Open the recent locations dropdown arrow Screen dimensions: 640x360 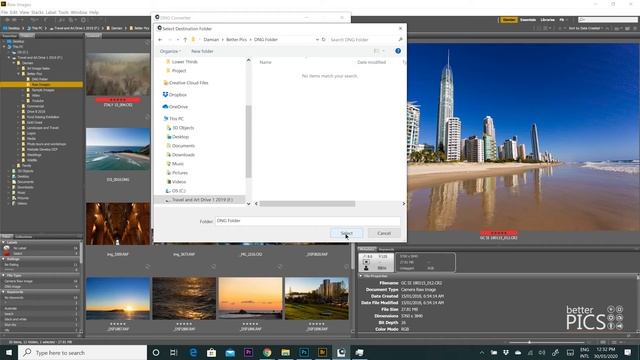tap(178, 40)
